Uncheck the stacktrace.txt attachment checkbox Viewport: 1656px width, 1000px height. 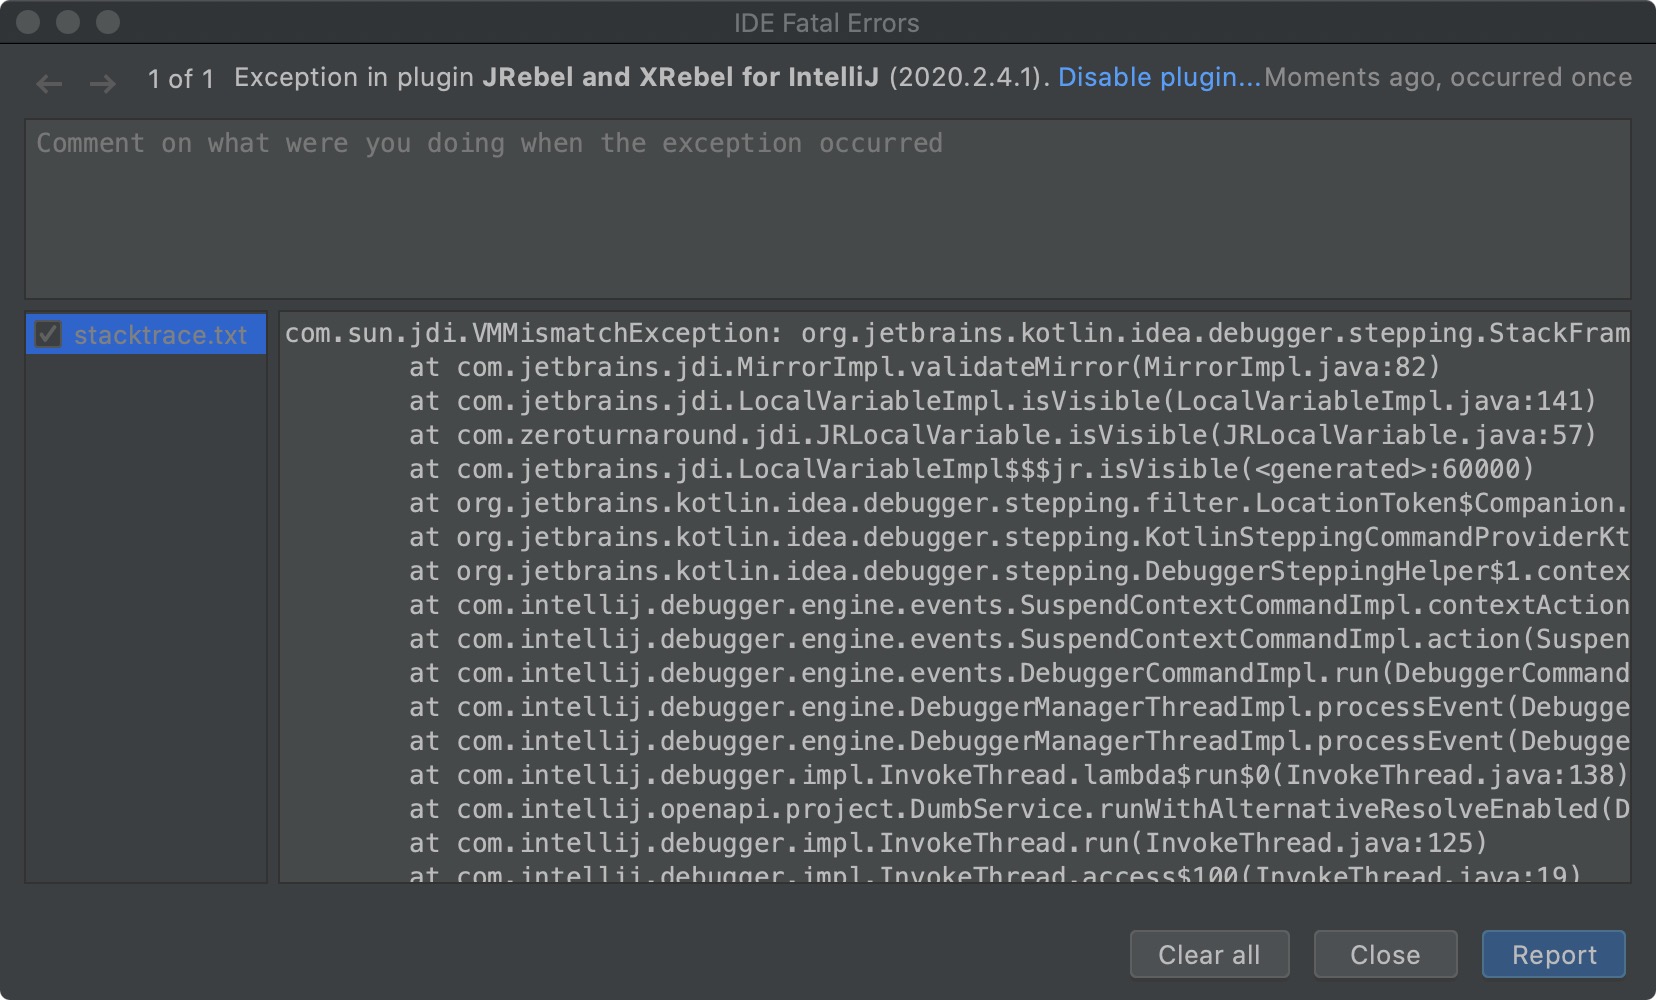(x=48, y=334)
